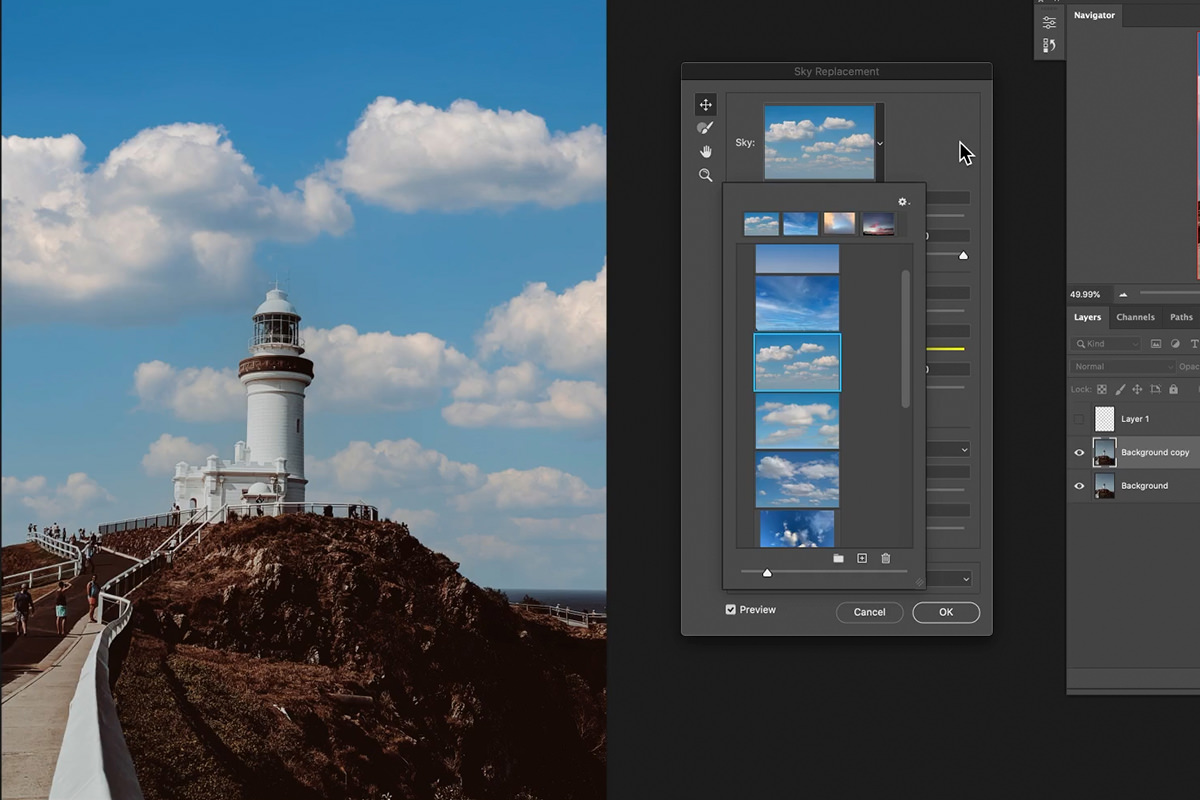Disable the Preview checkbox
This screenshot has height=800, width=1200.
pos(731,609)
